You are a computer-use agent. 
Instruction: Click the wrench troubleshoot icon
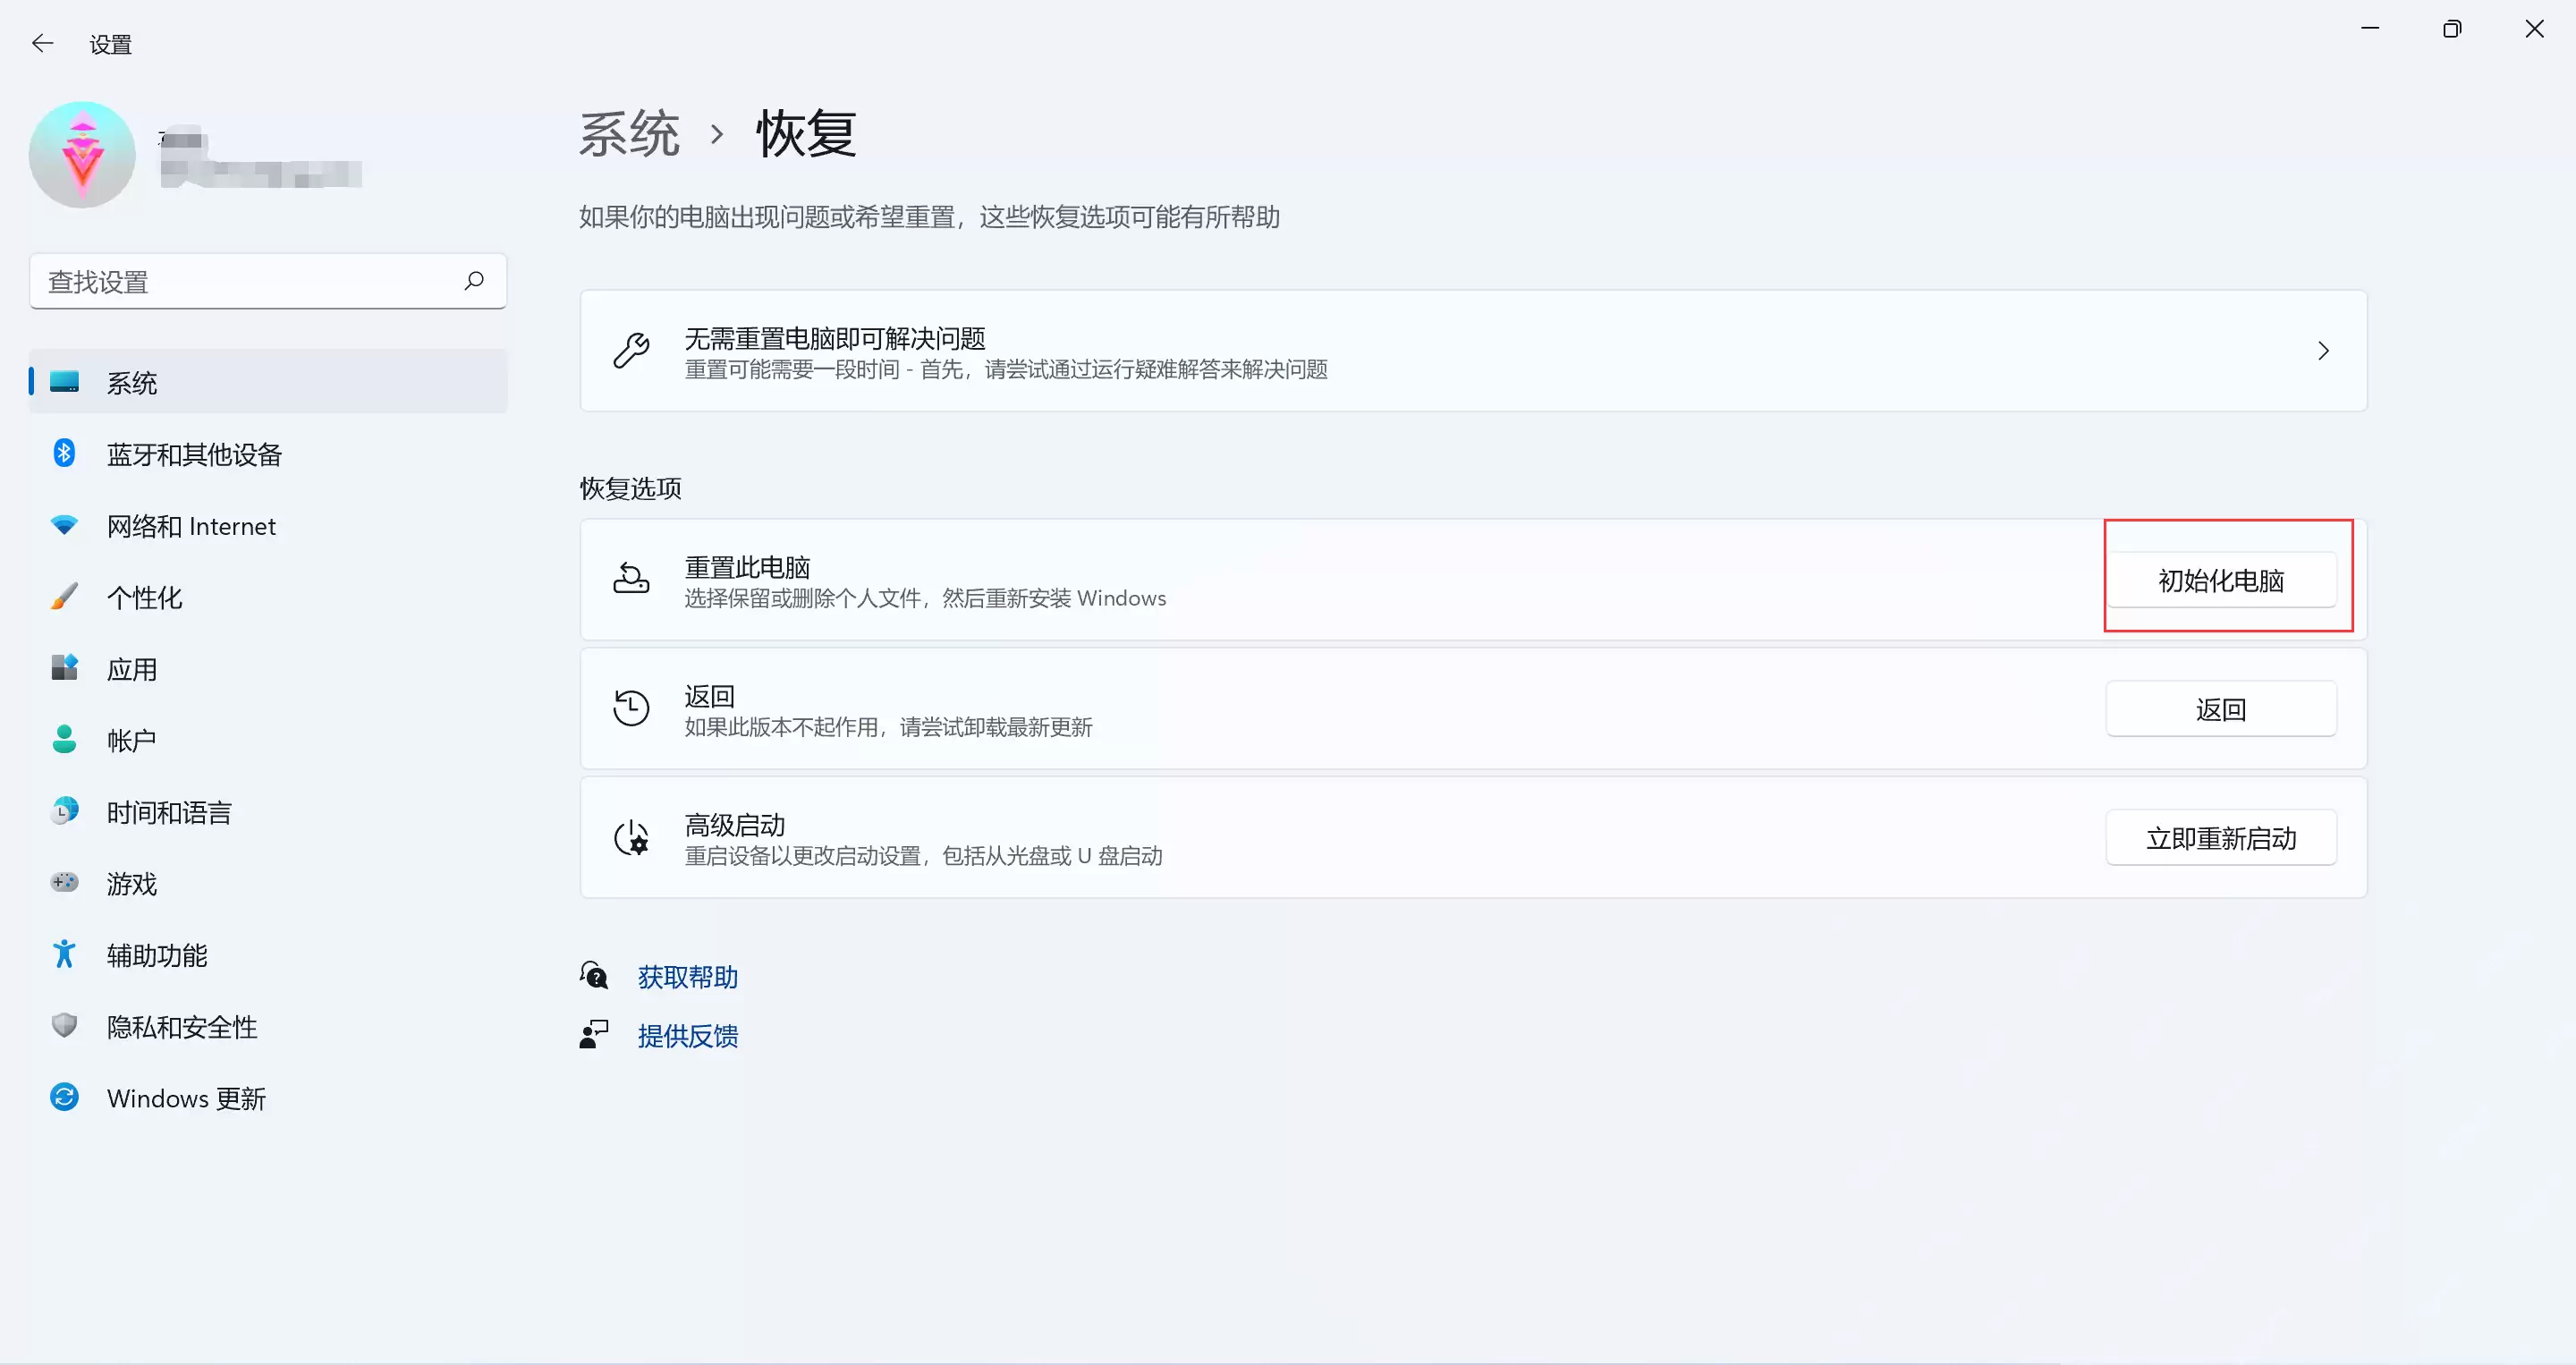632,350
